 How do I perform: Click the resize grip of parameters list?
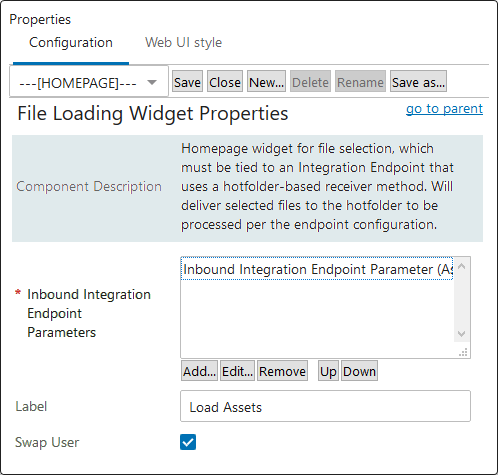[463, 352]
